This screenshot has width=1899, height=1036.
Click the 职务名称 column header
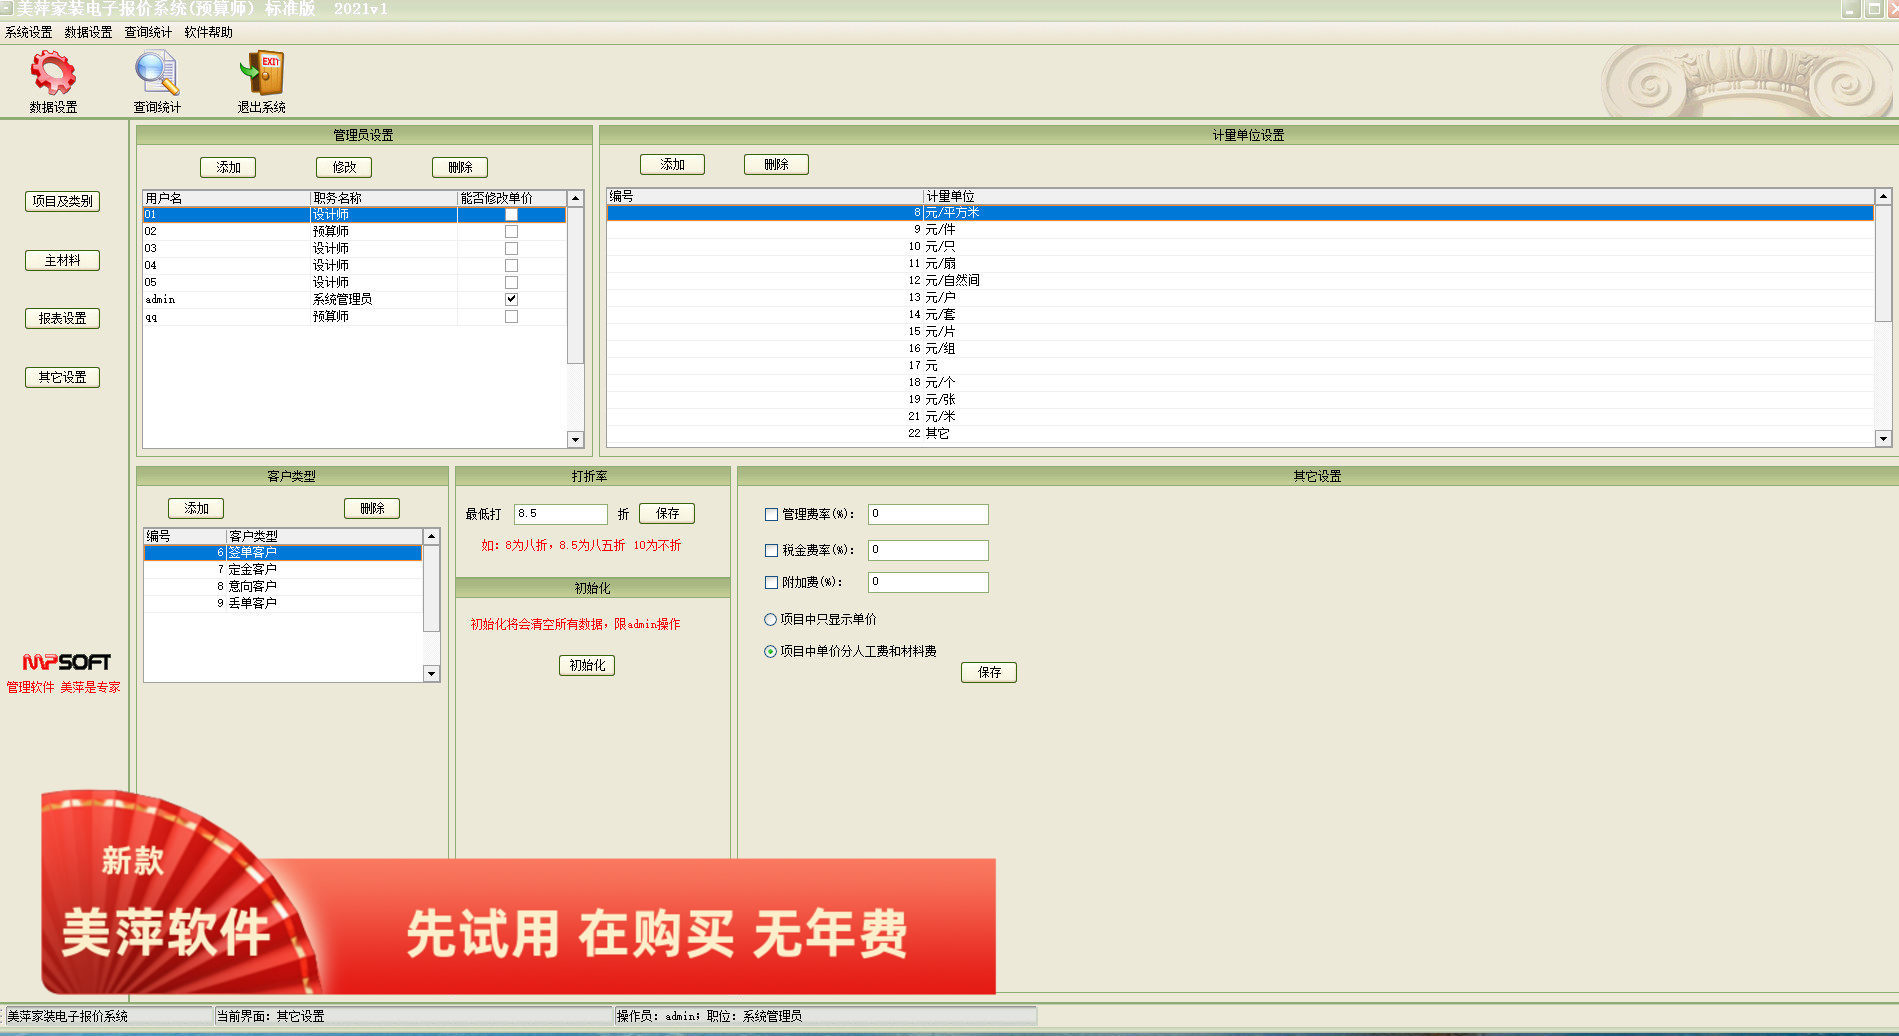pyautogui.click(x=384, y=198)
